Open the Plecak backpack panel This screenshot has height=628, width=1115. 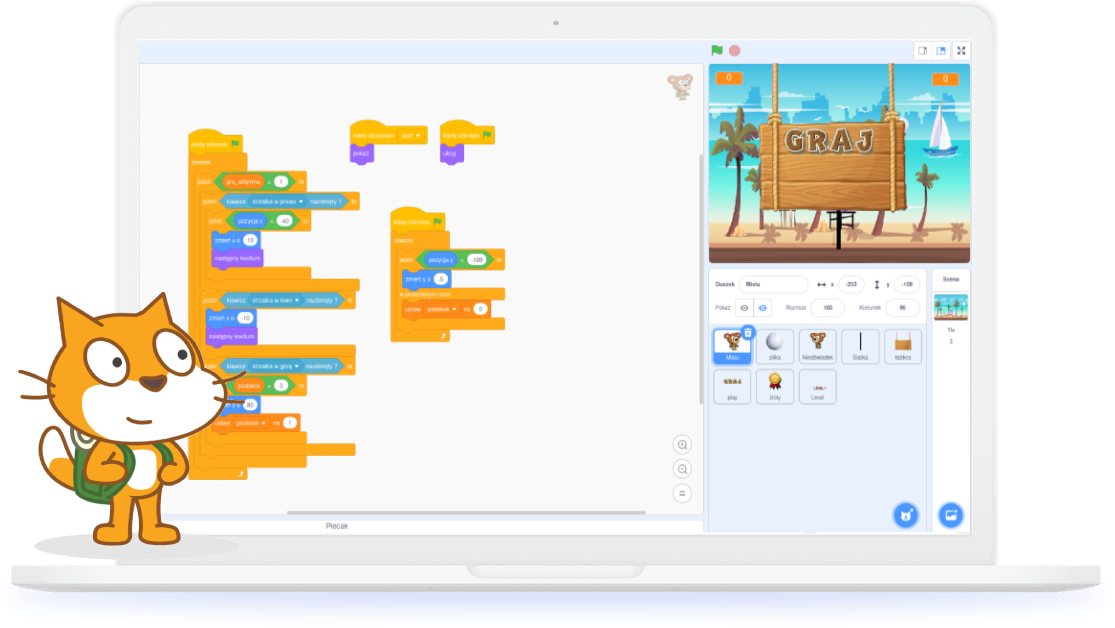tap(337, 526)
